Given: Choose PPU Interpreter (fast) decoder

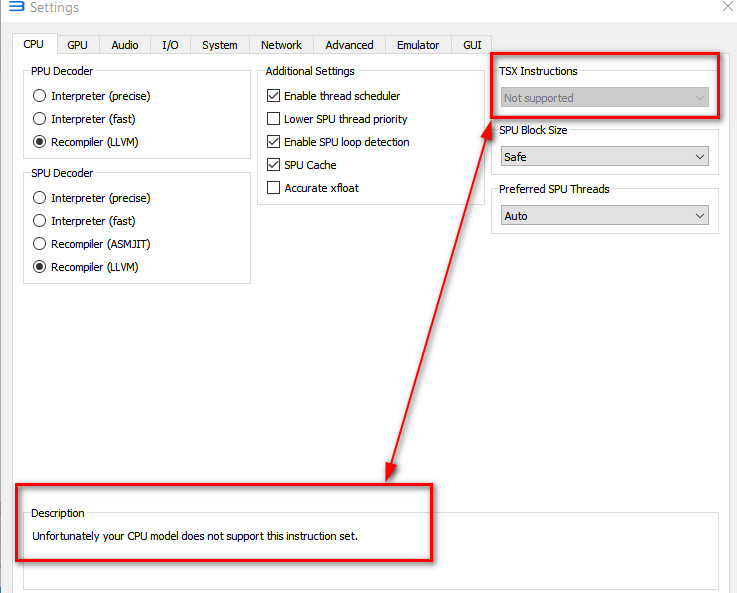Looking at the screenshot, I should click(40, 119).
